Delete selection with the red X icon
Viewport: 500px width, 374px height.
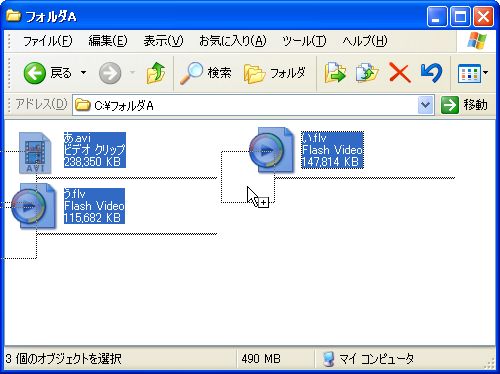(x=399, y=73)
